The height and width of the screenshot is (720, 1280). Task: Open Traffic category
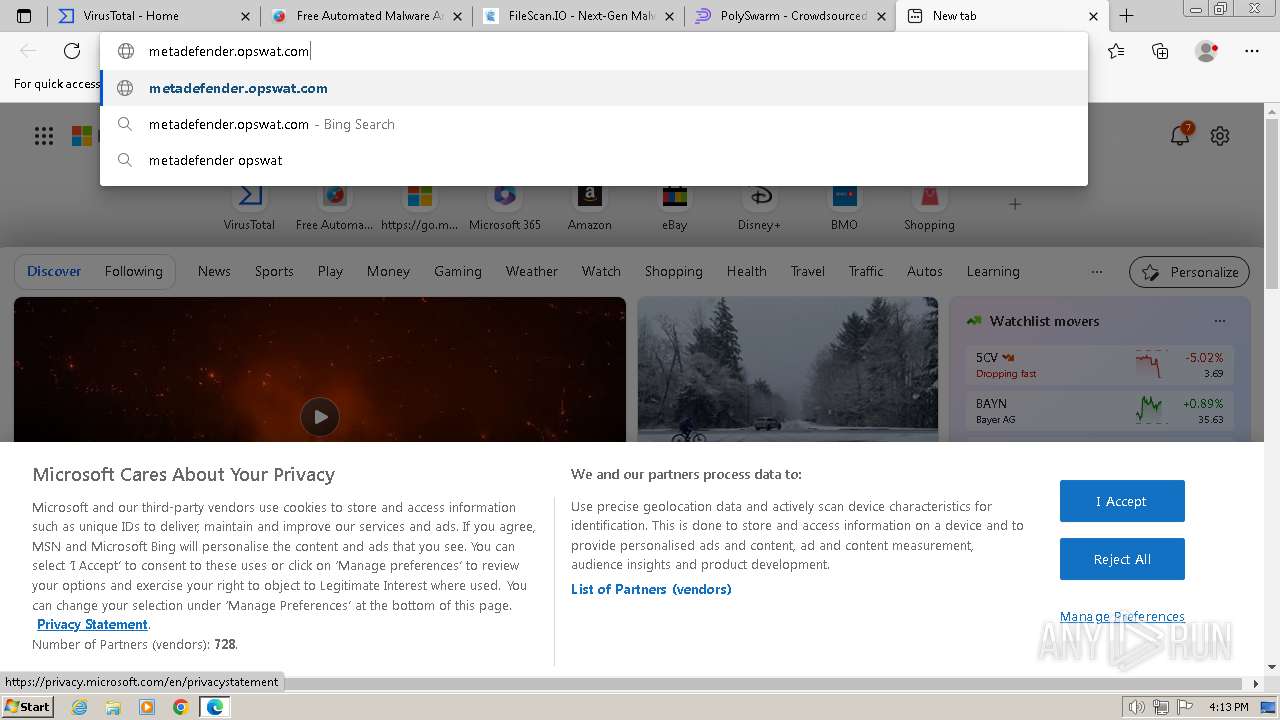(866, 271)
